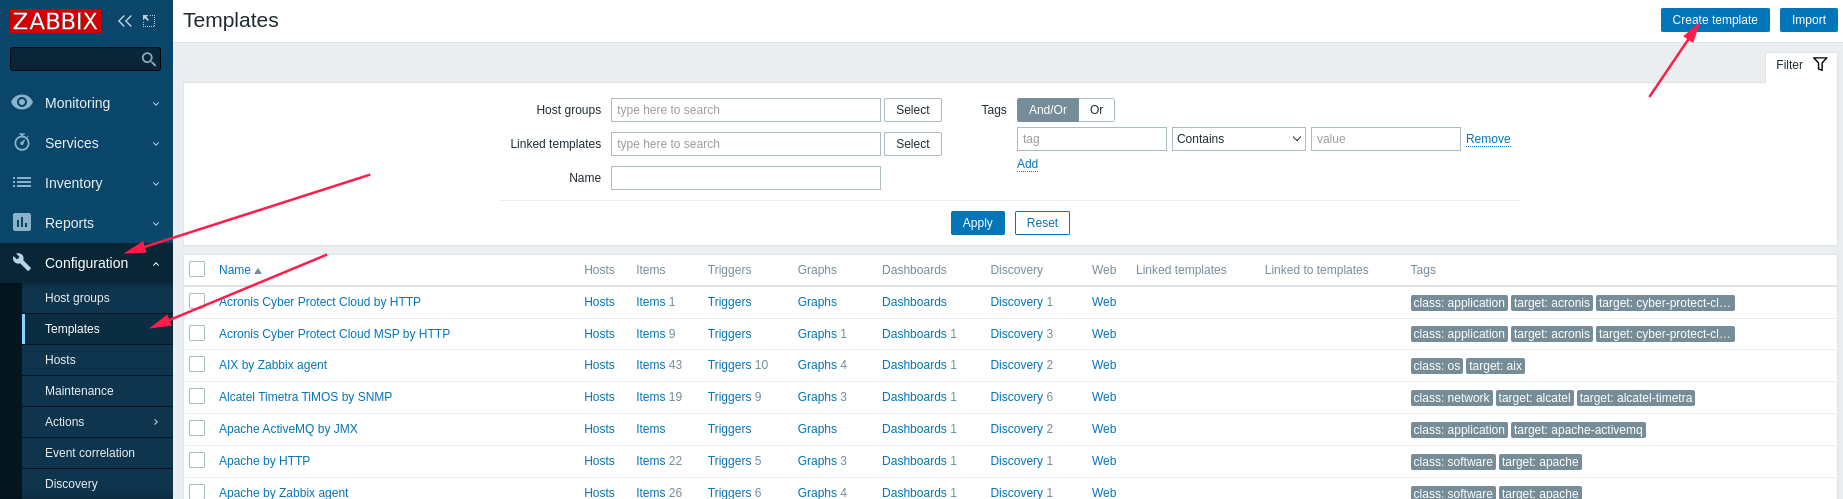Click the Import button
This screenshot has width=1843, height=499.
point(1808,20)
